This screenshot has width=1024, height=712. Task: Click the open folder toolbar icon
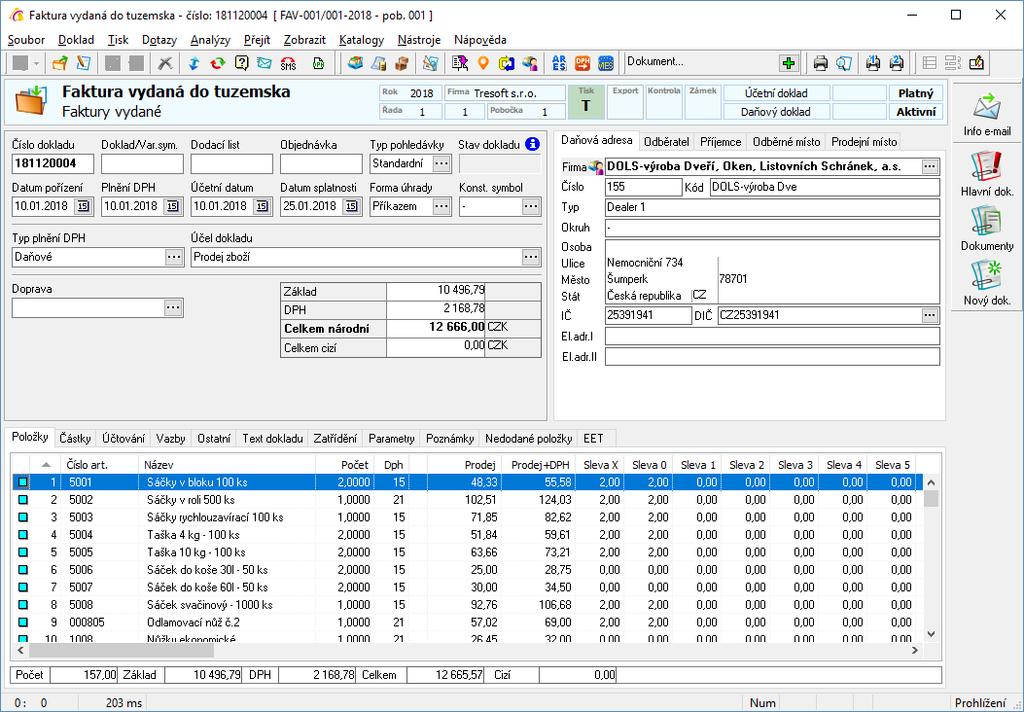coord(60,63)
